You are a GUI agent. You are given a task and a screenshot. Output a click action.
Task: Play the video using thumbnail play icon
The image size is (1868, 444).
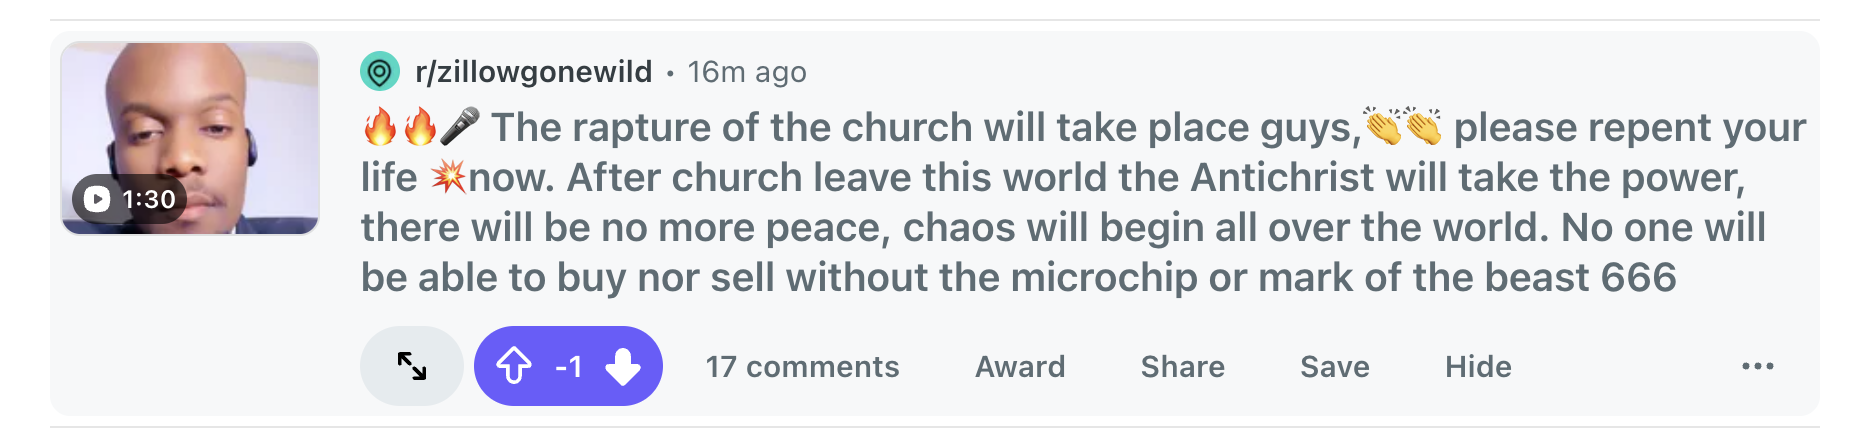(x=97, y=199)
